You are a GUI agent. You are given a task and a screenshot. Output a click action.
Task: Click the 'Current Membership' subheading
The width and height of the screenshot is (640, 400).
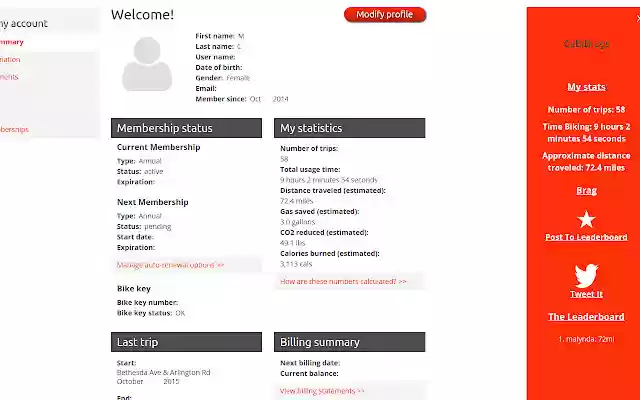click(158, 147)
